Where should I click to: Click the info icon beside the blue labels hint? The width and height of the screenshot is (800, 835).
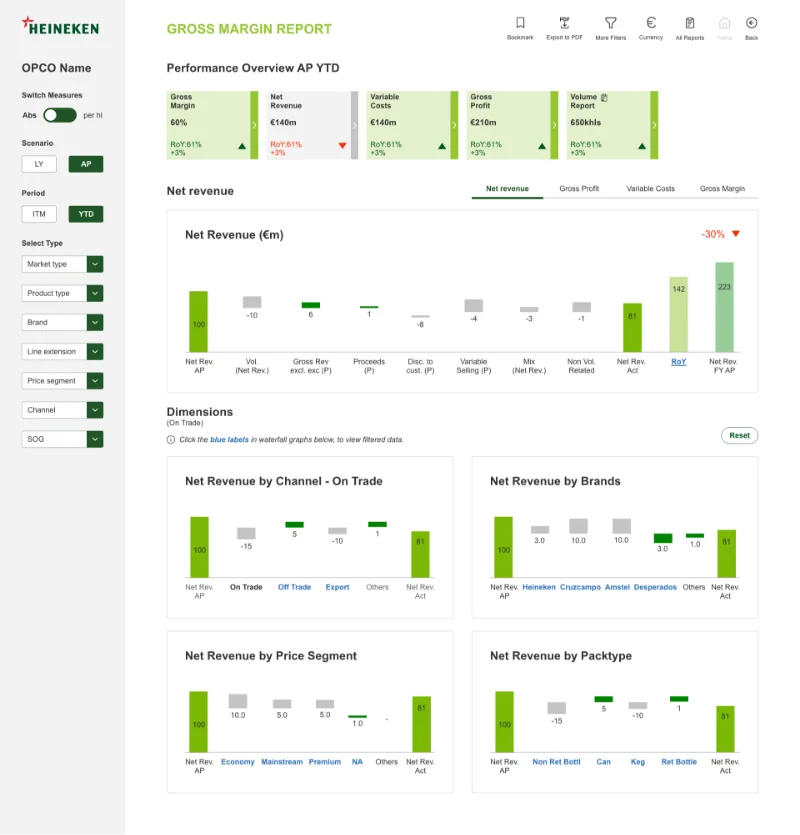click(170, 439)
